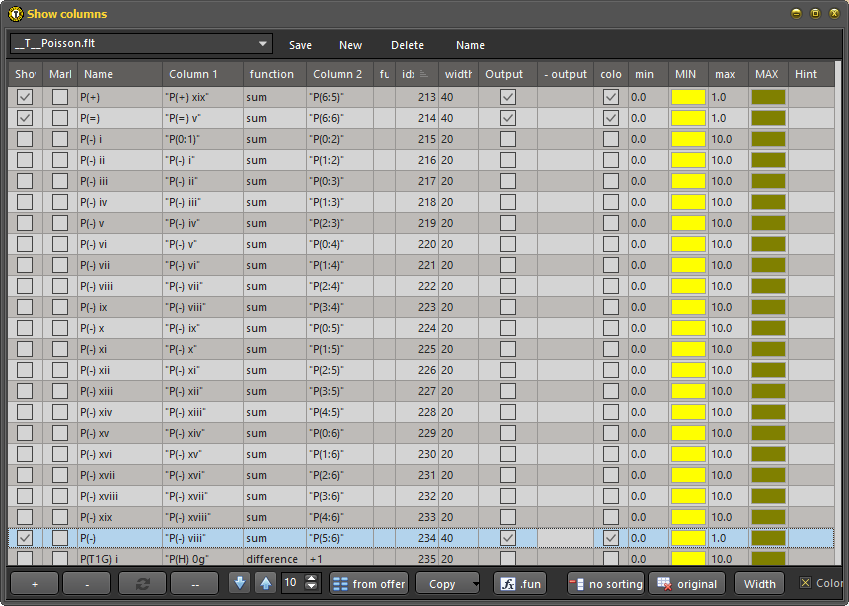Toggle the Color checkbox in bottom bar
849x606 pixels.
click(x=806, y=583)
